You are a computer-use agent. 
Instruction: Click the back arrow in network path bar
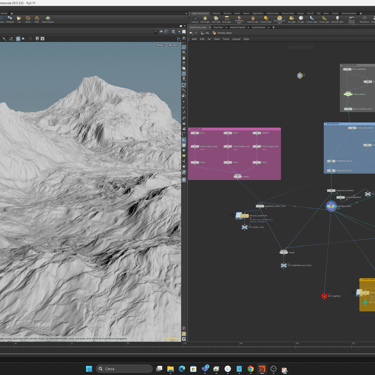(x=191, y=33)
